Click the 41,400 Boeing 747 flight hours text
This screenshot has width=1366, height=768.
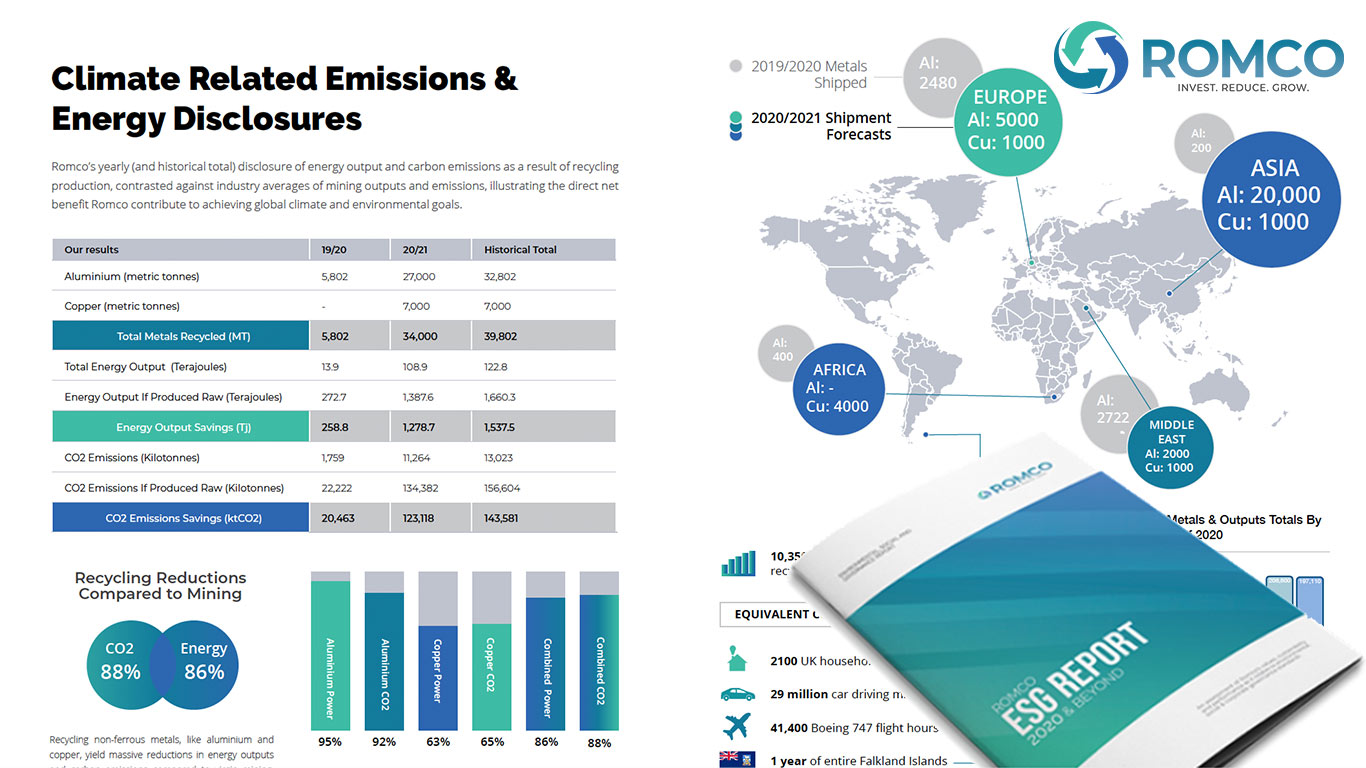pos(854,727)
